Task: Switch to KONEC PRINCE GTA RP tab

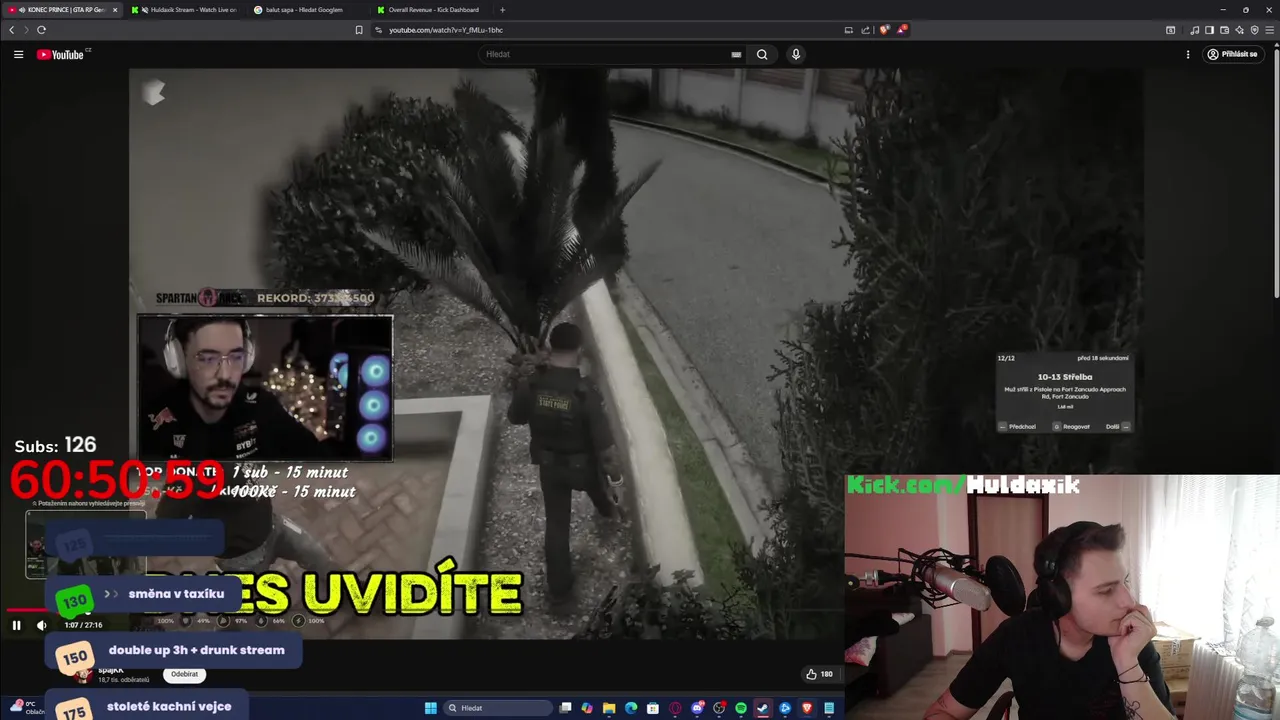Action: point(60,10)
